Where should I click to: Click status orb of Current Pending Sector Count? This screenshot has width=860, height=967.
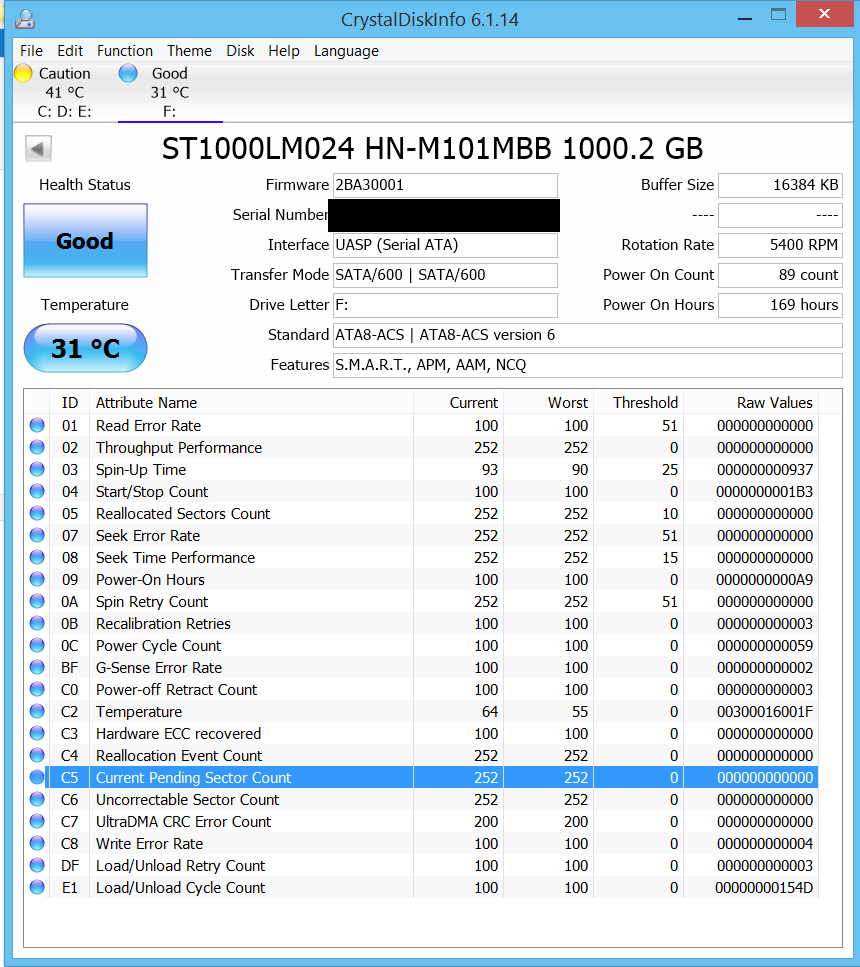click(x=37, y=777)
